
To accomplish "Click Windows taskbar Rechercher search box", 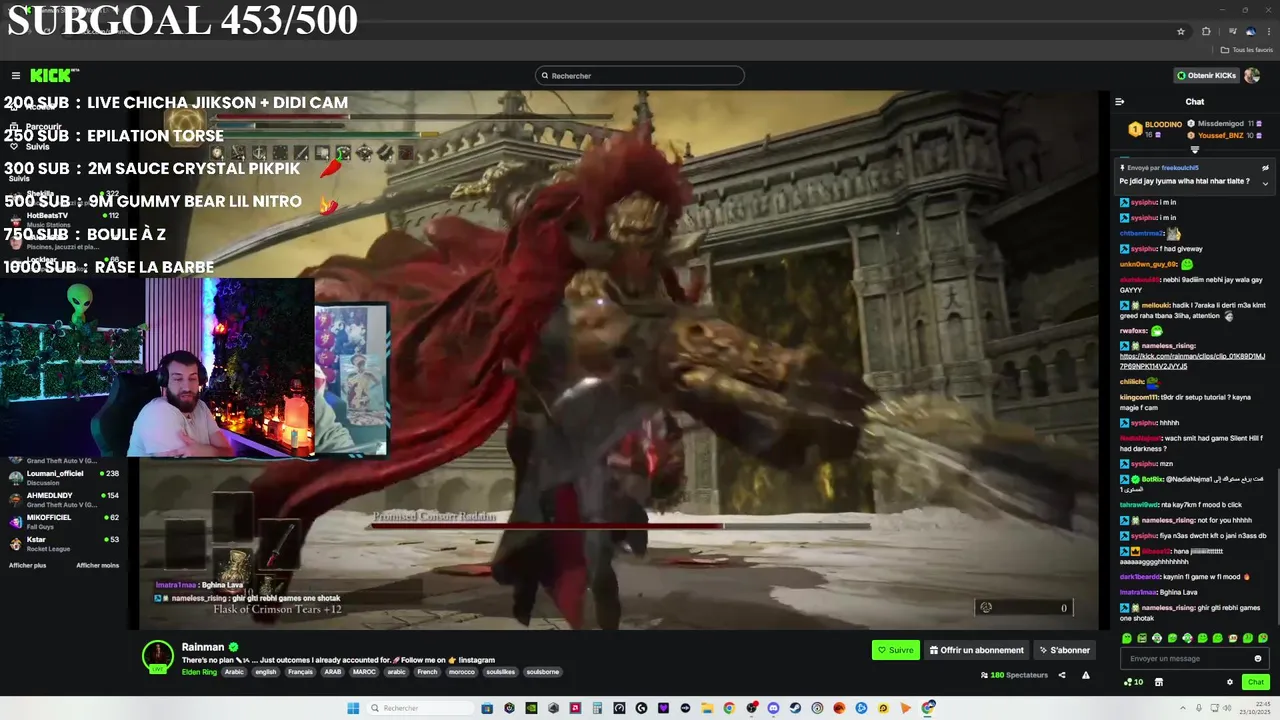I will click(420, 708).
